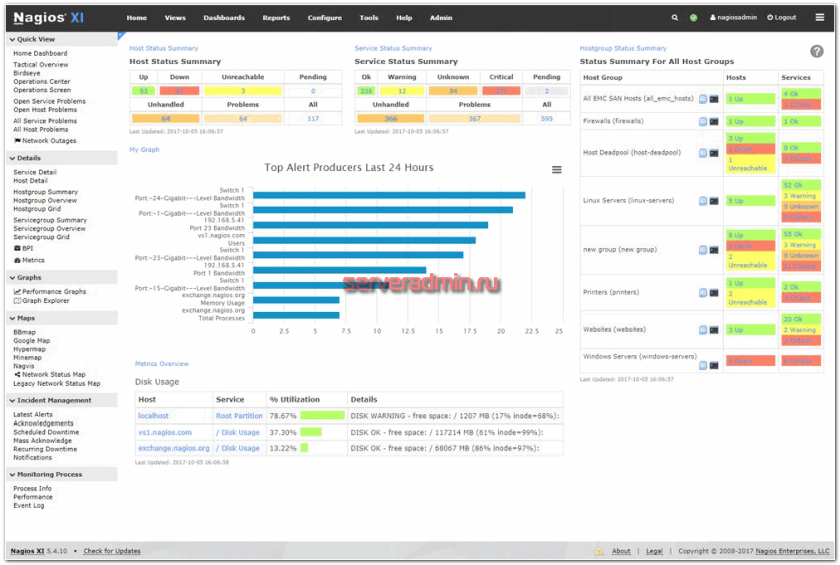Open Network Outages with flag icon

click(45, 141)
